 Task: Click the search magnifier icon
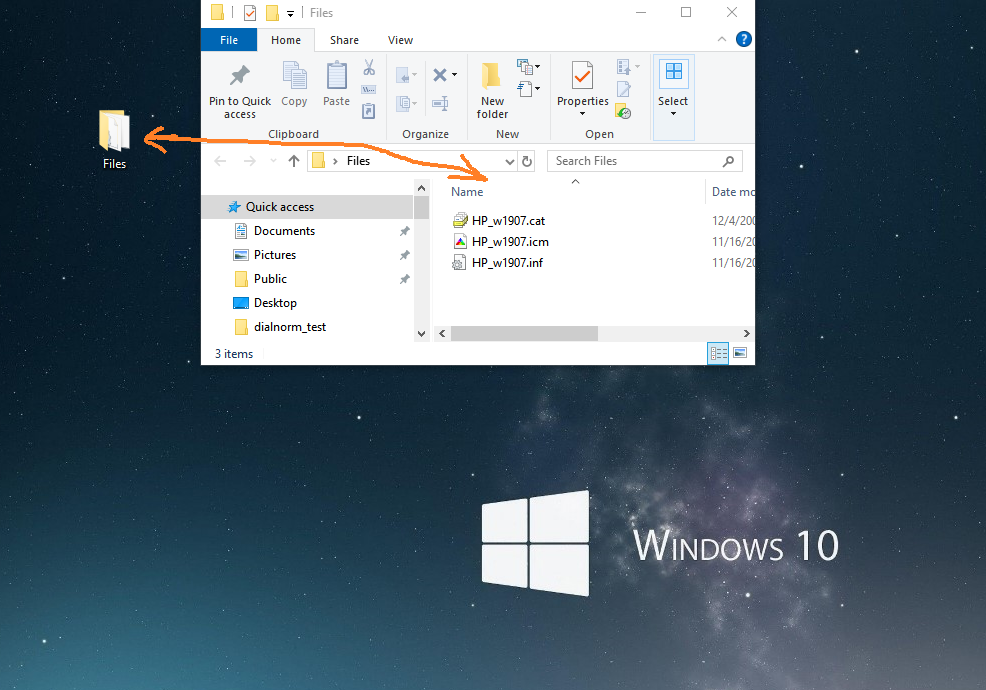(728, 161)
